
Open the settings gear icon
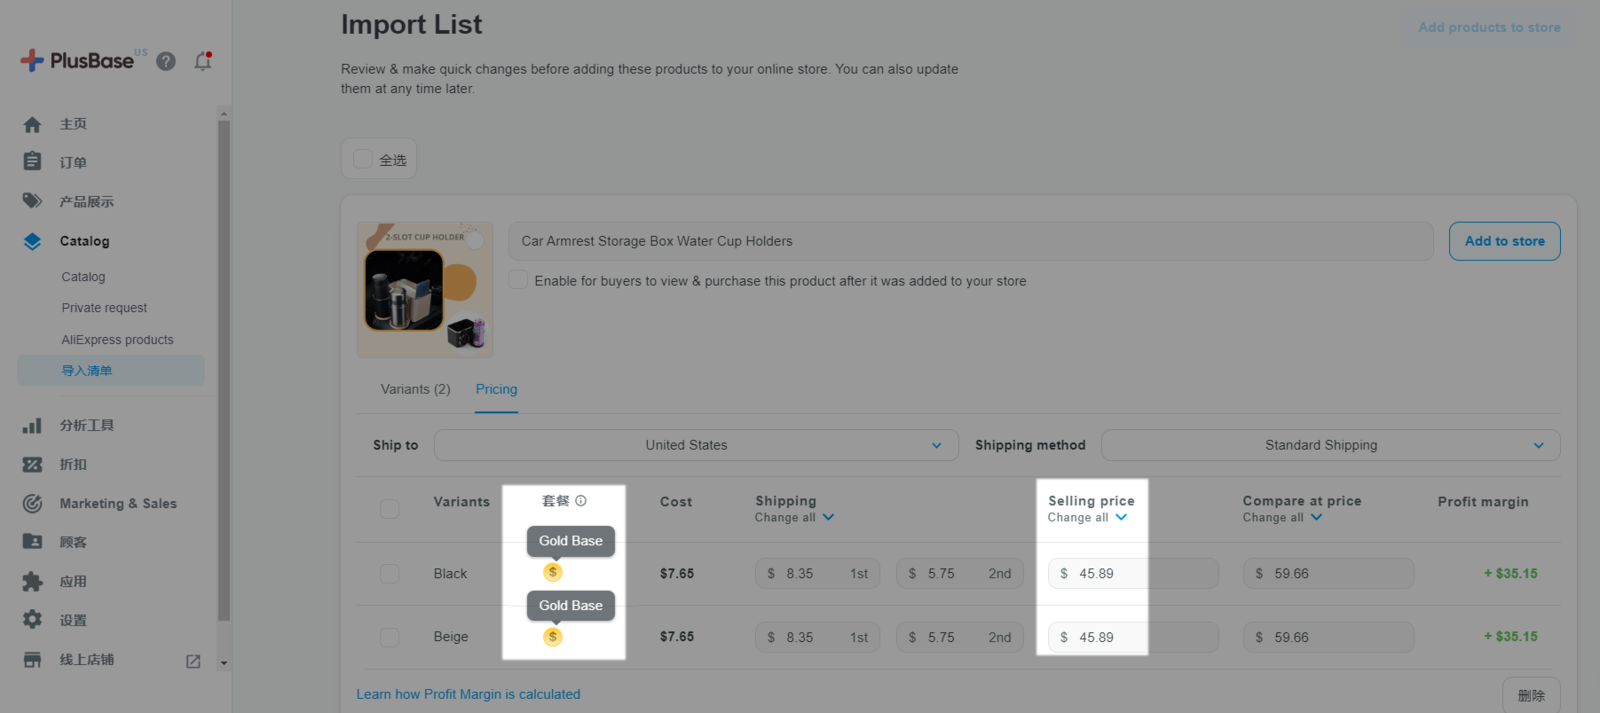tap(32, 620)
